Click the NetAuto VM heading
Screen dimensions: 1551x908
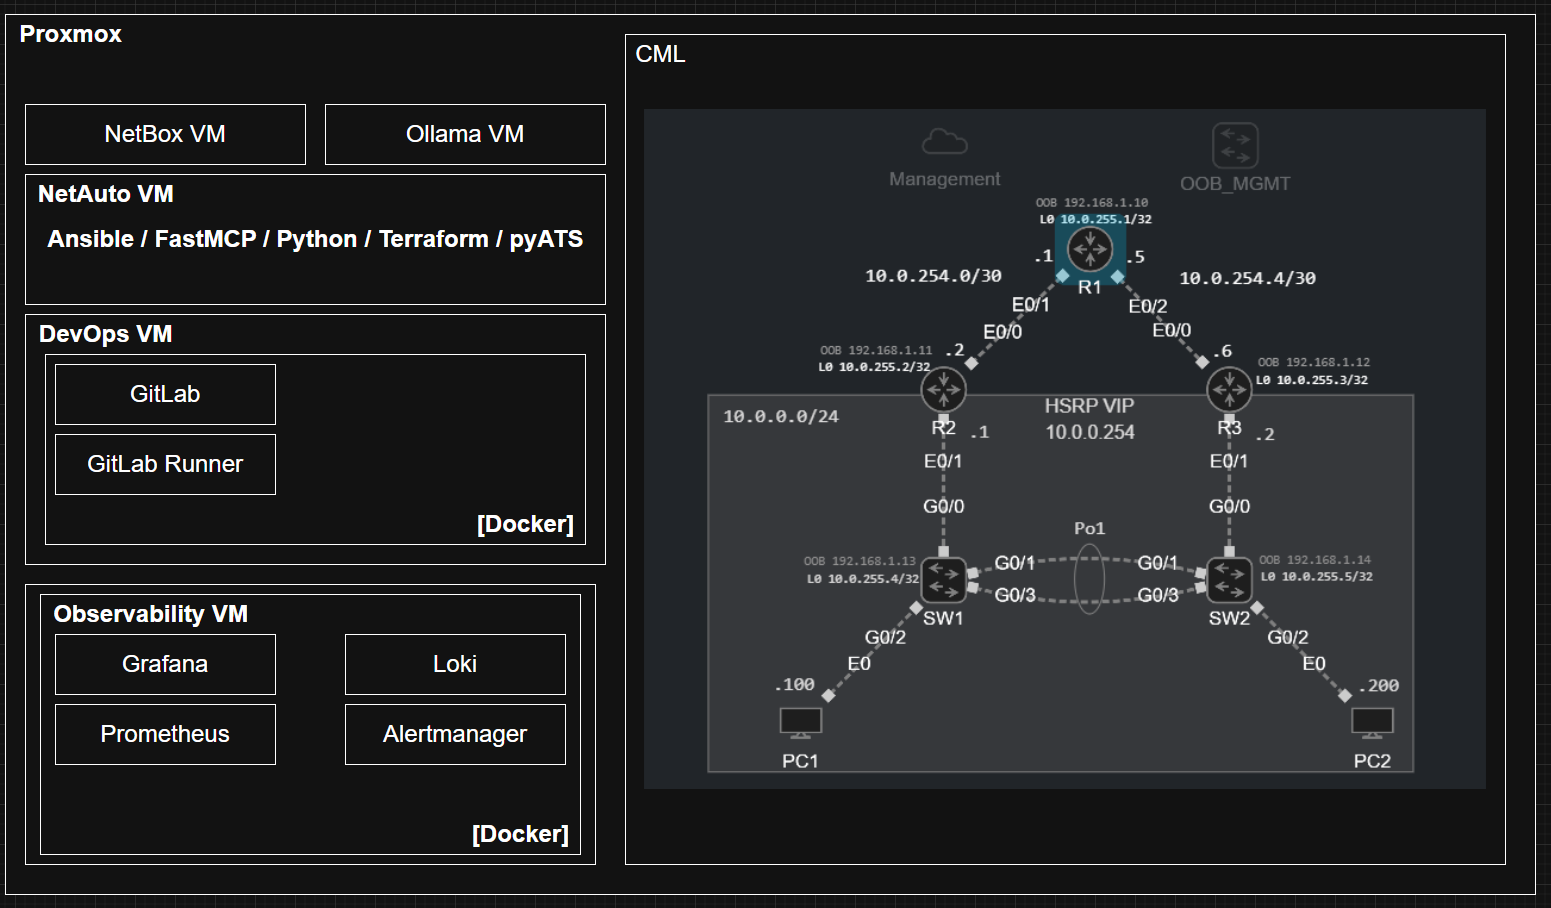coord(106,194)
